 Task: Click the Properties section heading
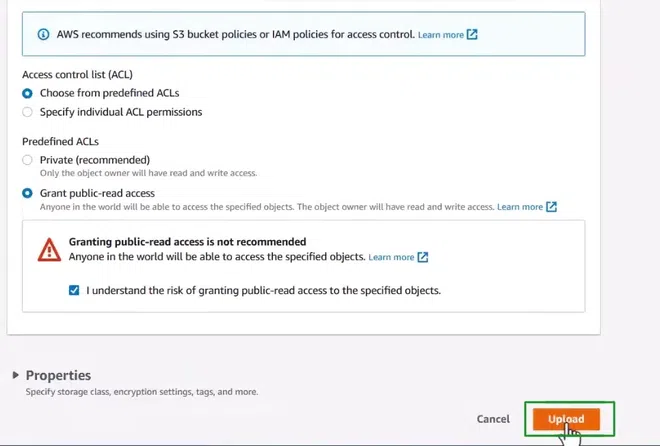58,375
